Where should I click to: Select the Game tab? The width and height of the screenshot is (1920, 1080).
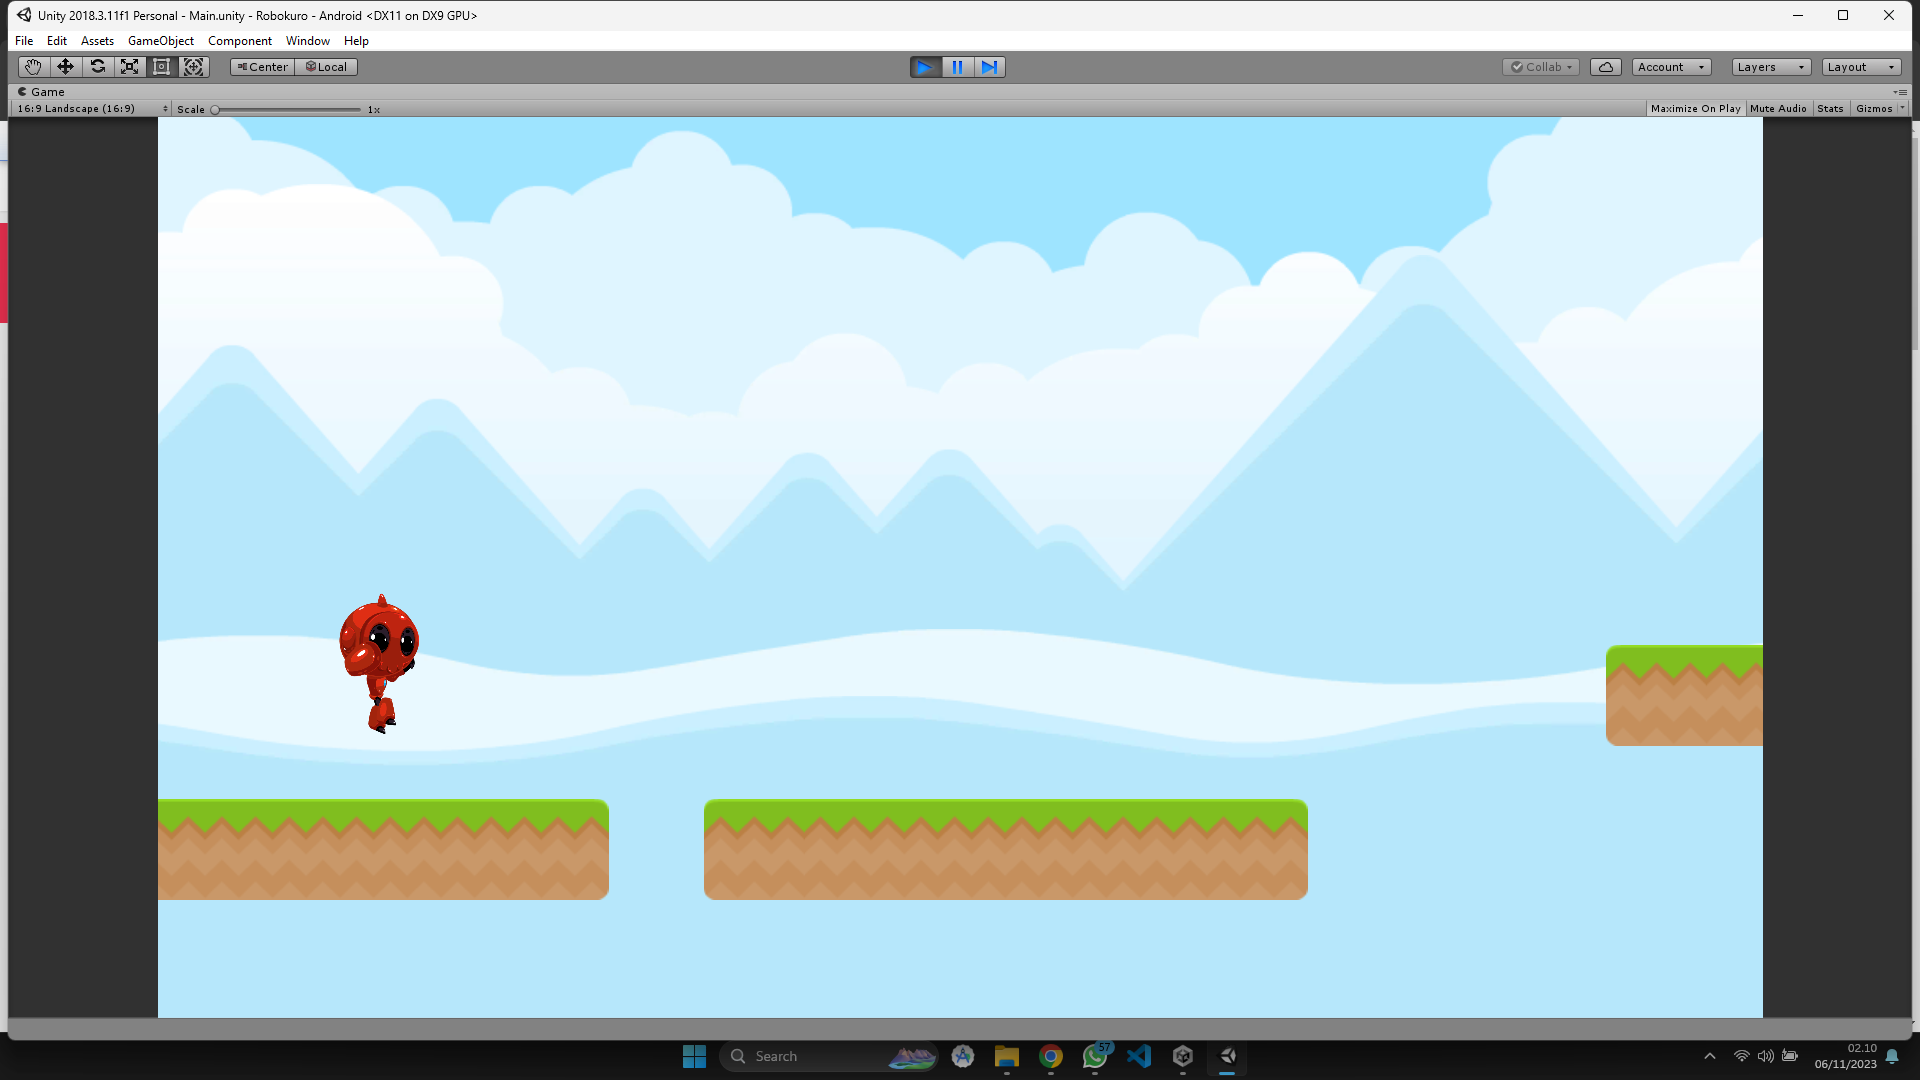click(41, 92)
